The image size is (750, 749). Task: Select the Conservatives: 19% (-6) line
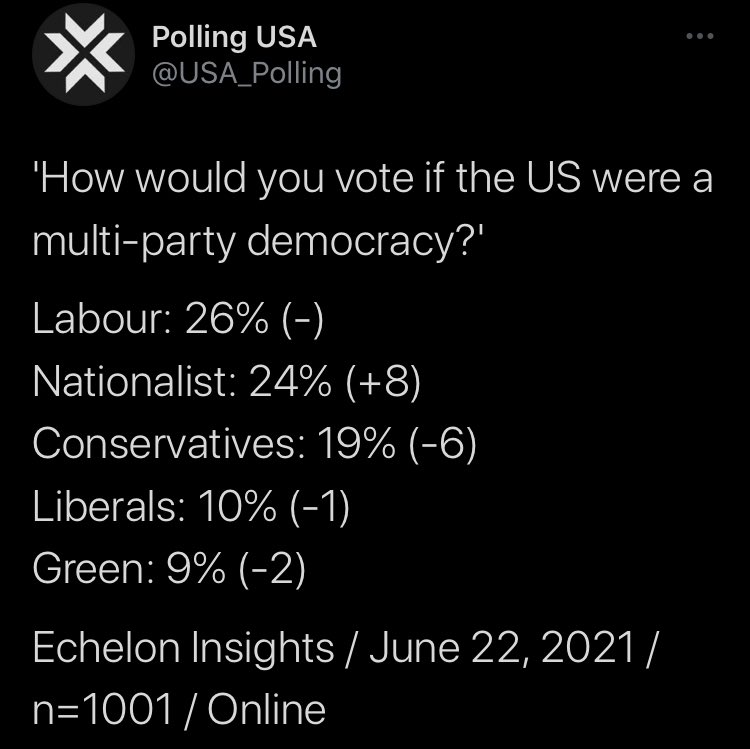click(x=255, y=444)
